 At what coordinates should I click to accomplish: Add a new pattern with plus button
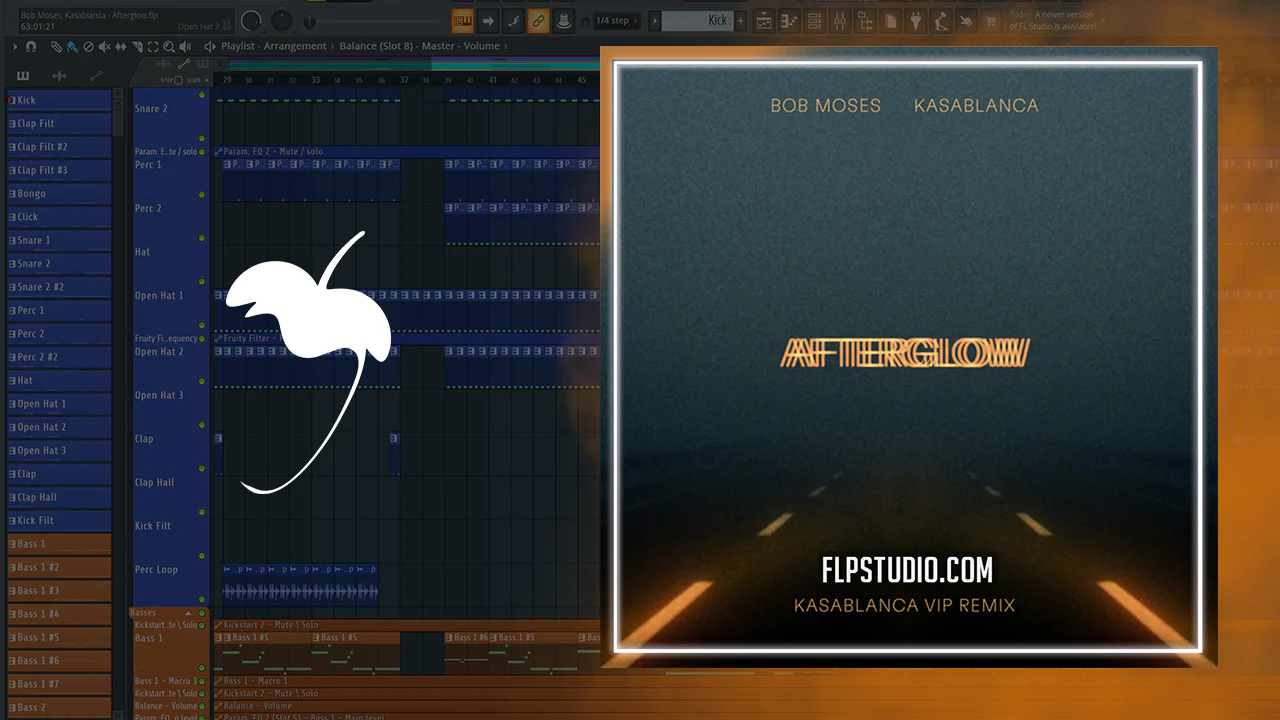coord(741,20)
